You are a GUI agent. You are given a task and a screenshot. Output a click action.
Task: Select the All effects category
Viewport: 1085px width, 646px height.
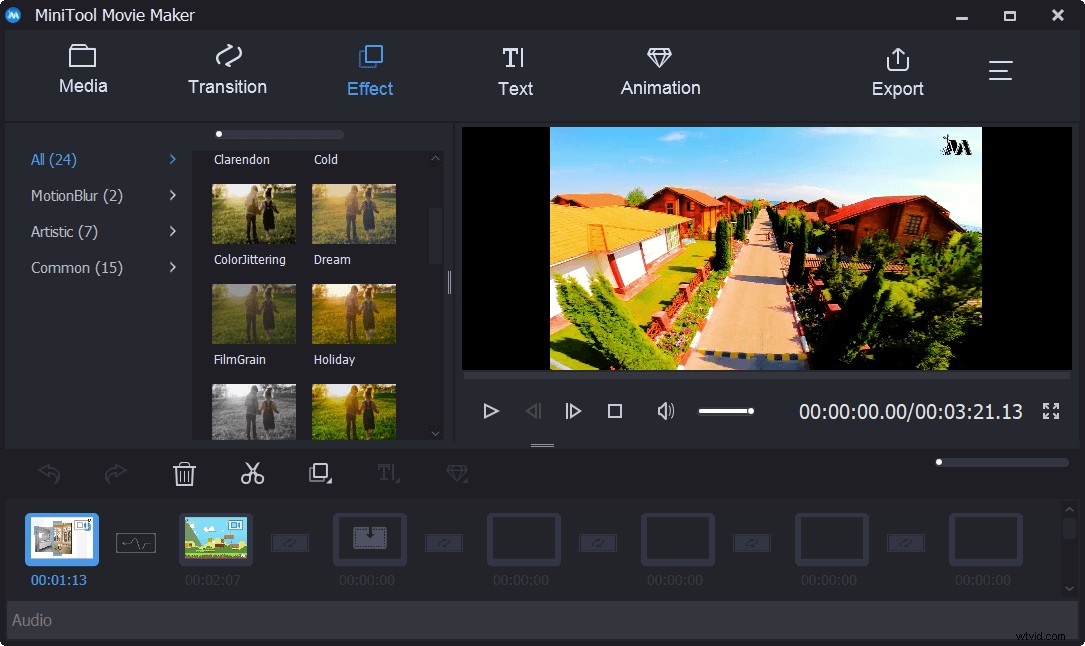pos(53,159)
